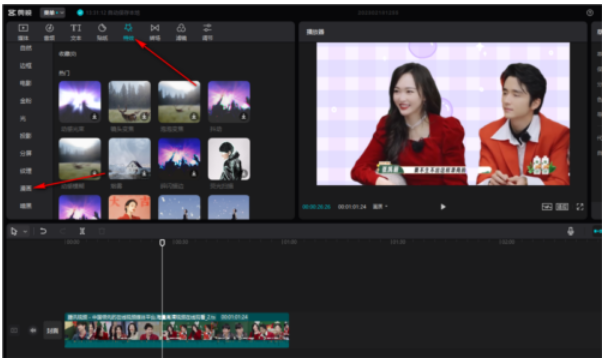Screen dimensions: 608x360
Task: Select the 边框 effects category in sidebar
Action: pos(26,66)
